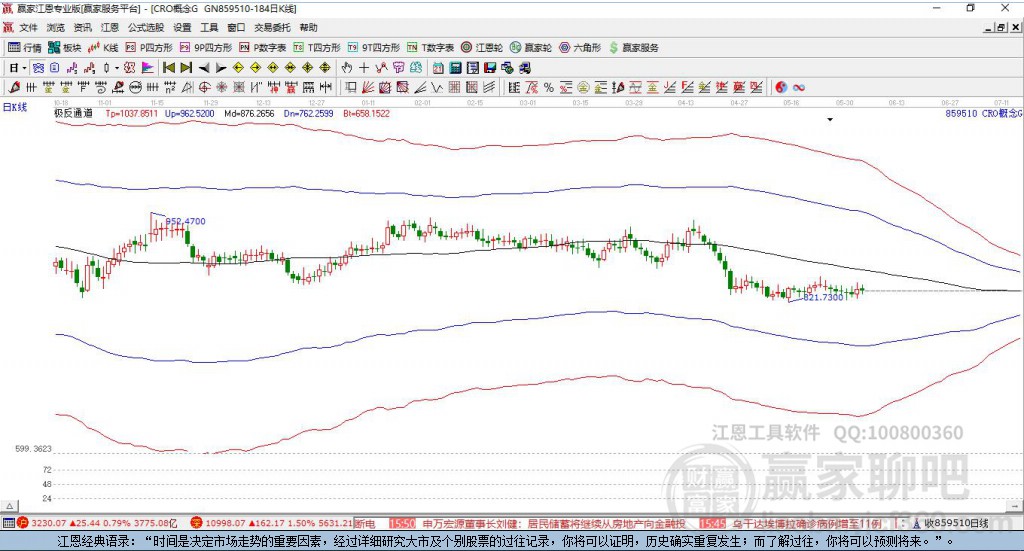Screen dimensions: 1024x551
Task: Click the 821.7300 low price label
Action: click(823, 297)
